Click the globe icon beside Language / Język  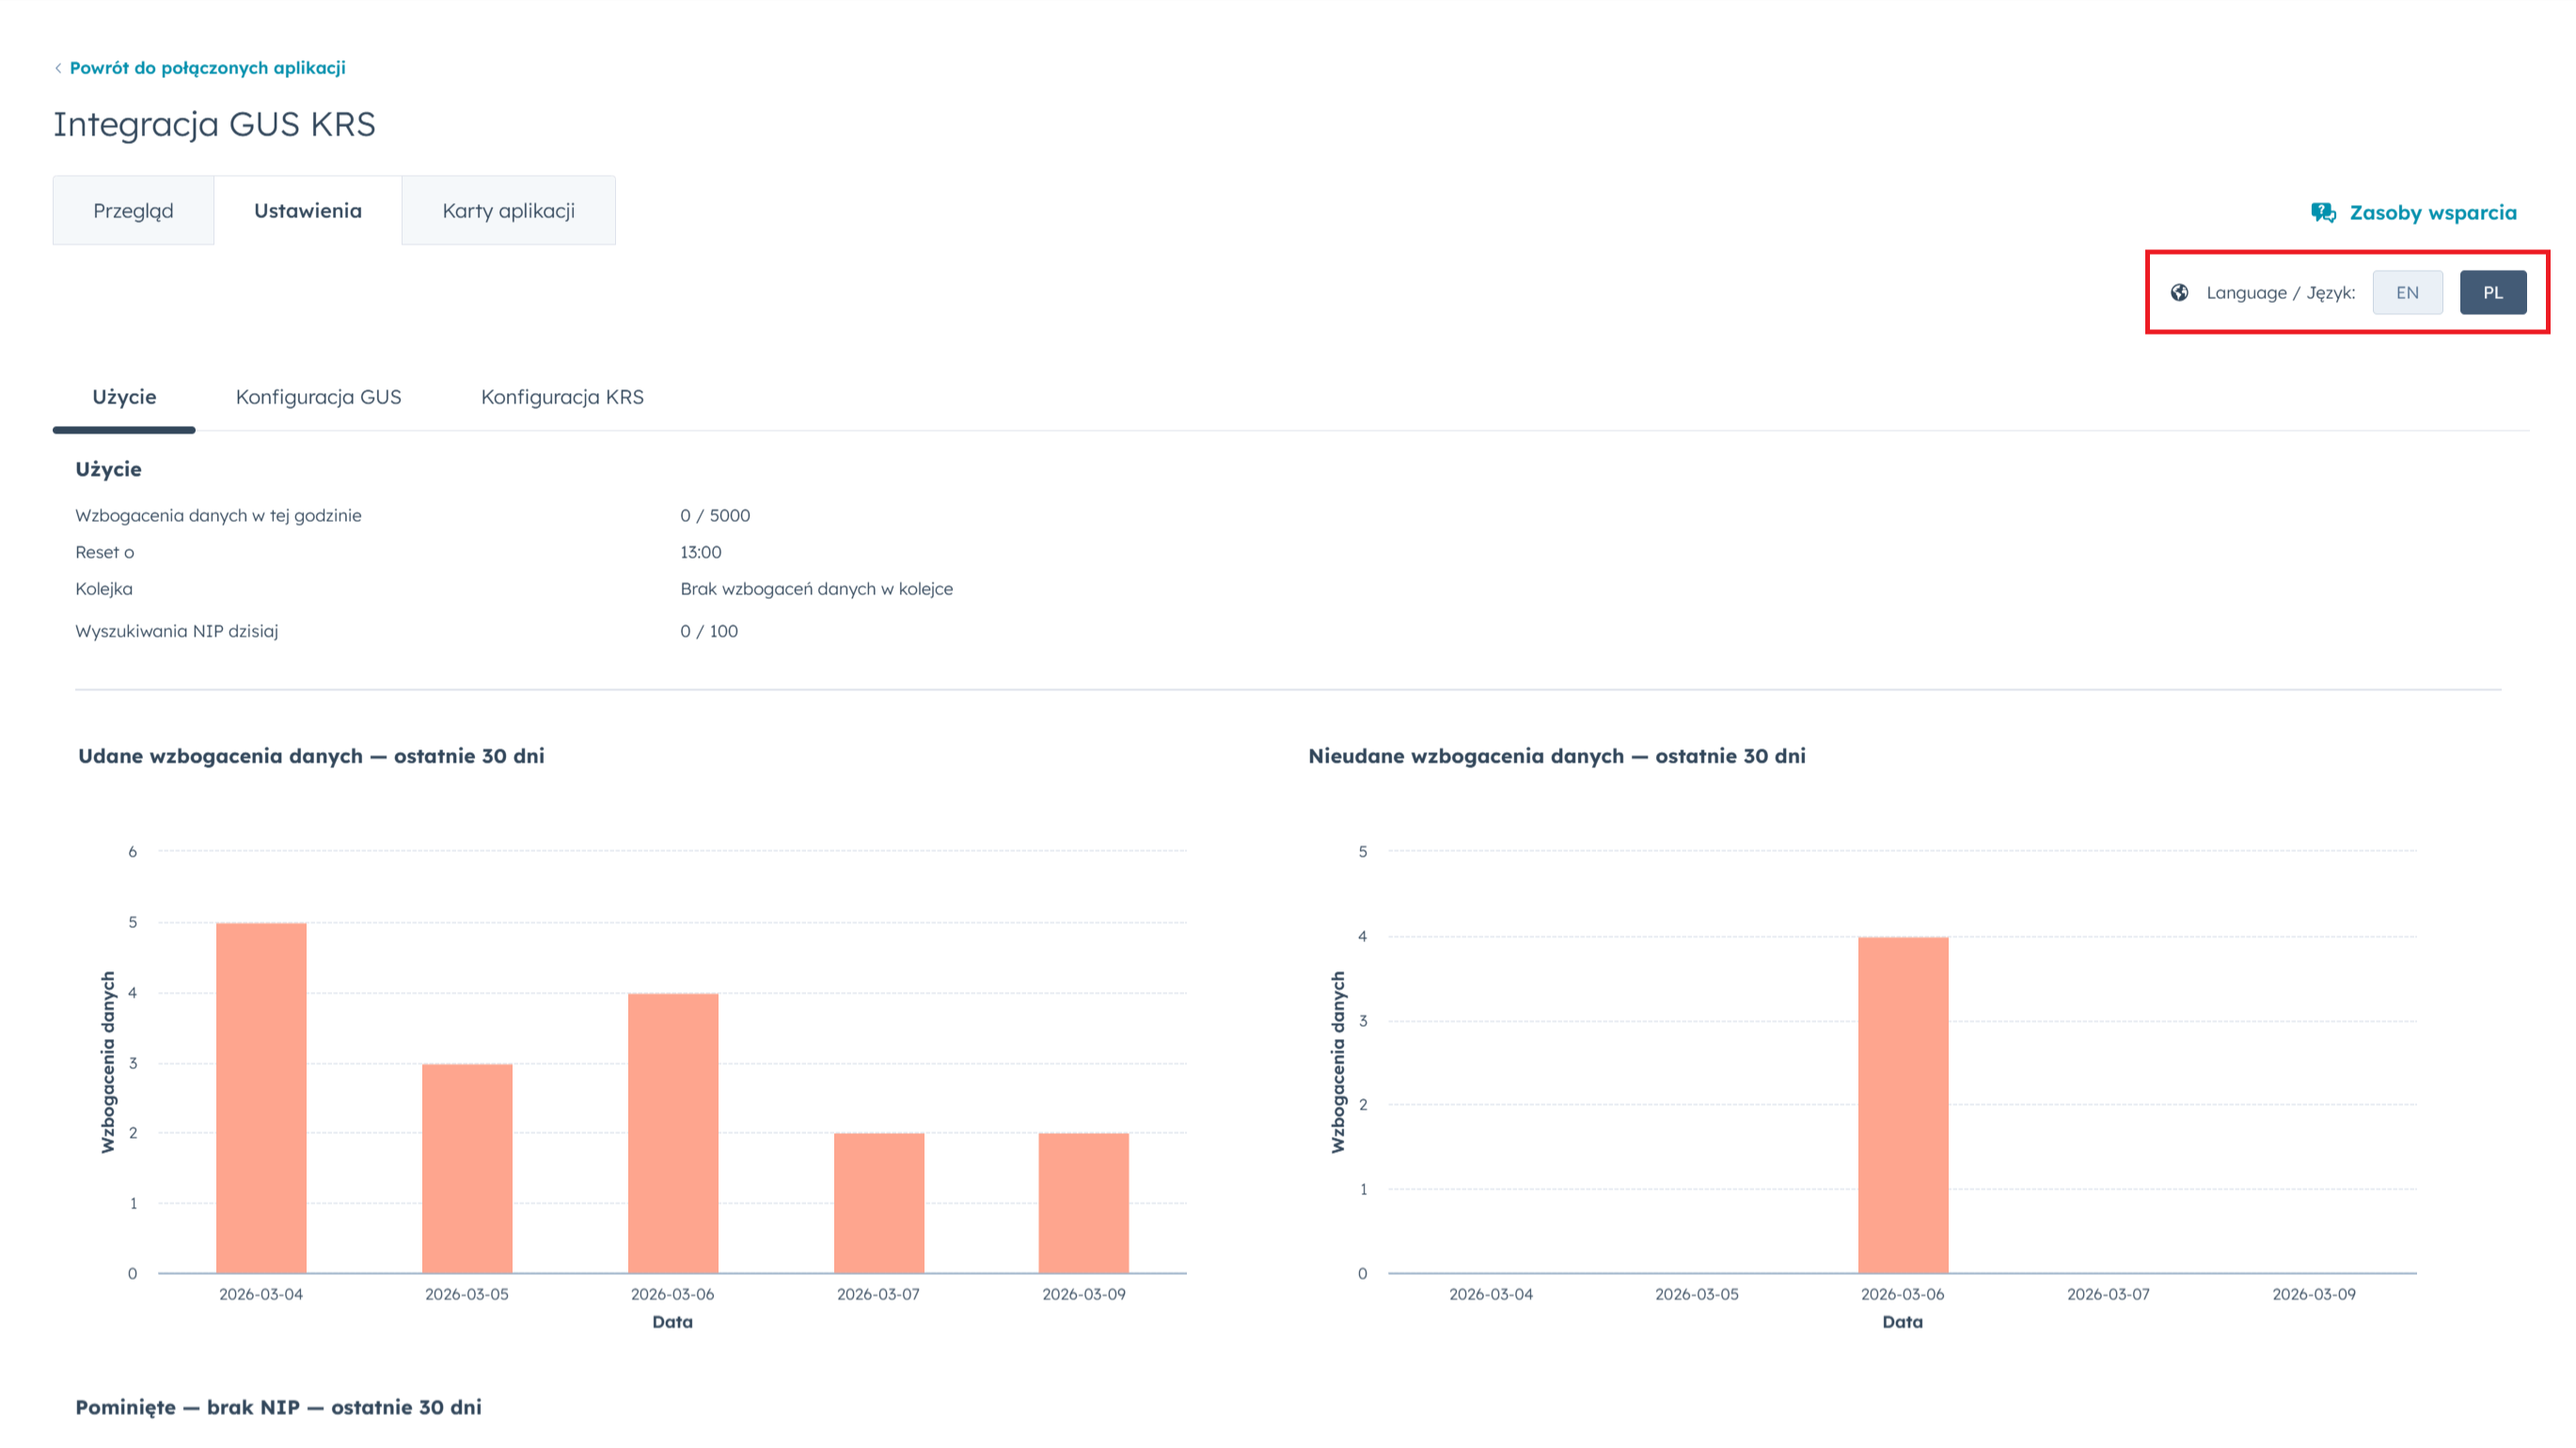(2180, 293)
